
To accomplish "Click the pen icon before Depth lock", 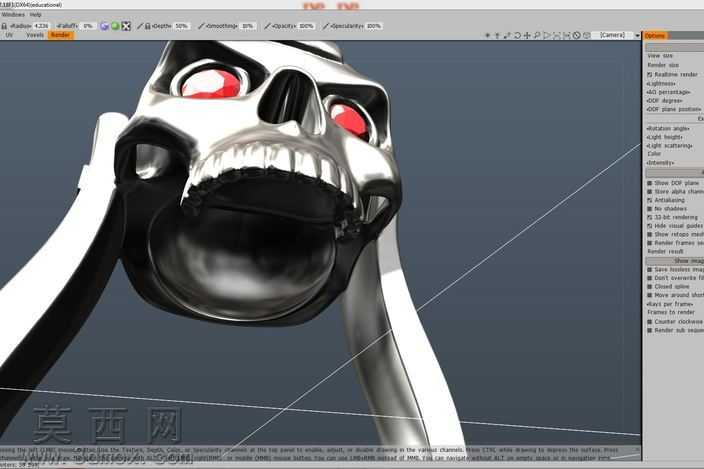I will pos(140,26).
